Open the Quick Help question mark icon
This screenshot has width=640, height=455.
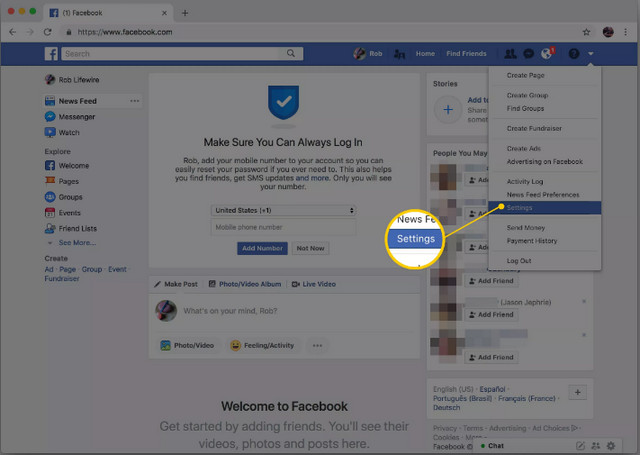[x=573, y=53]
